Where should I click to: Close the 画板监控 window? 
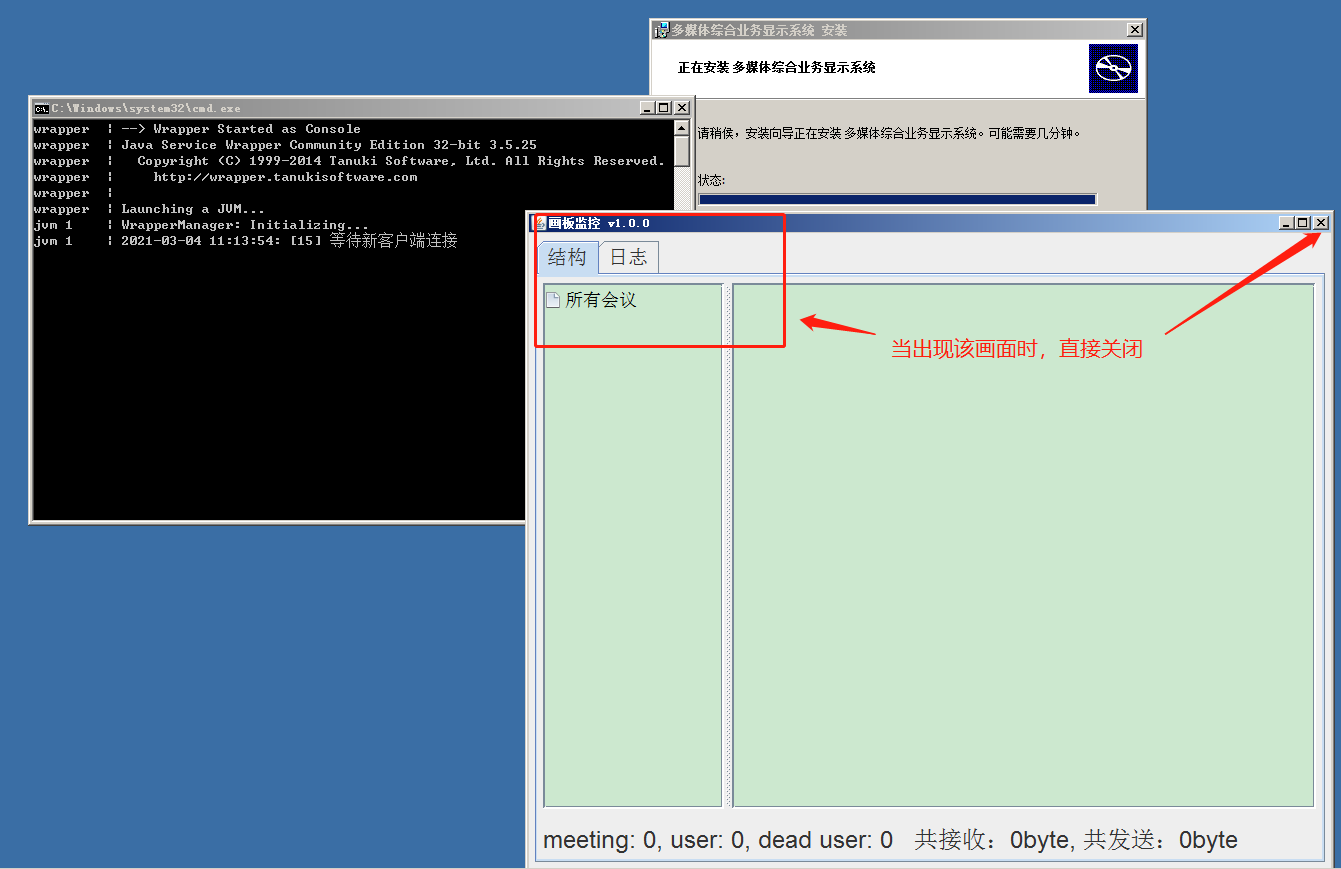coord(1321,223)
